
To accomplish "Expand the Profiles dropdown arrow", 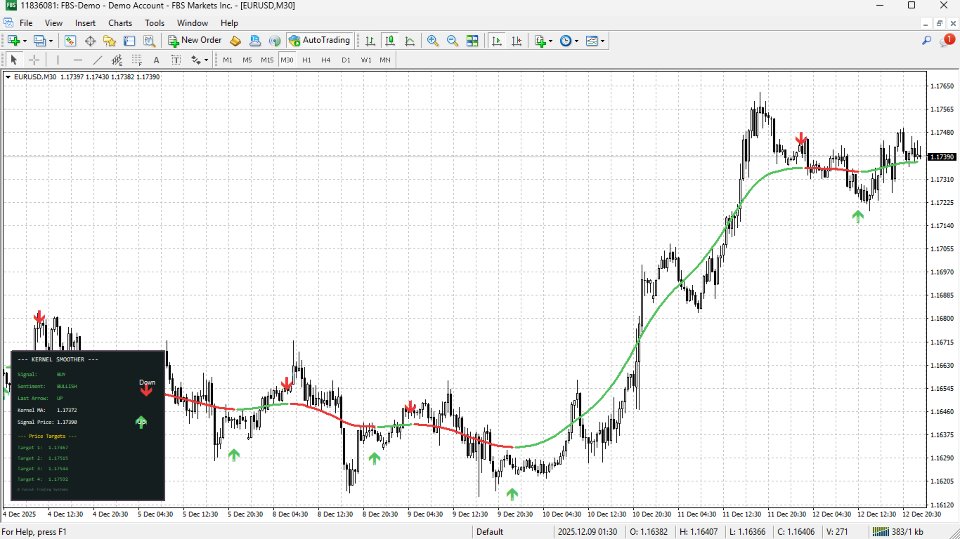I will pyautogui.click(x=50, y=41).
